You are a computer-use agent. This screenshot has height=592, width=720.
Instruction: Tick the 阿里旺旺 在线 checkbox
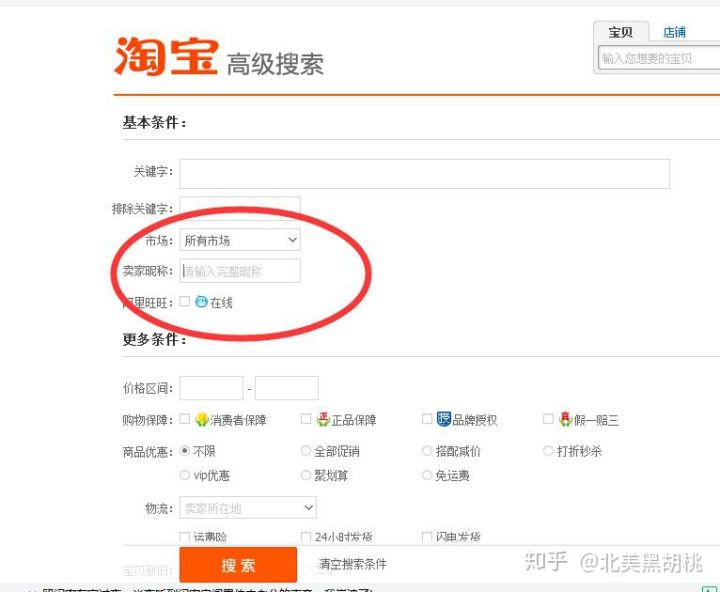coord(185,301)
